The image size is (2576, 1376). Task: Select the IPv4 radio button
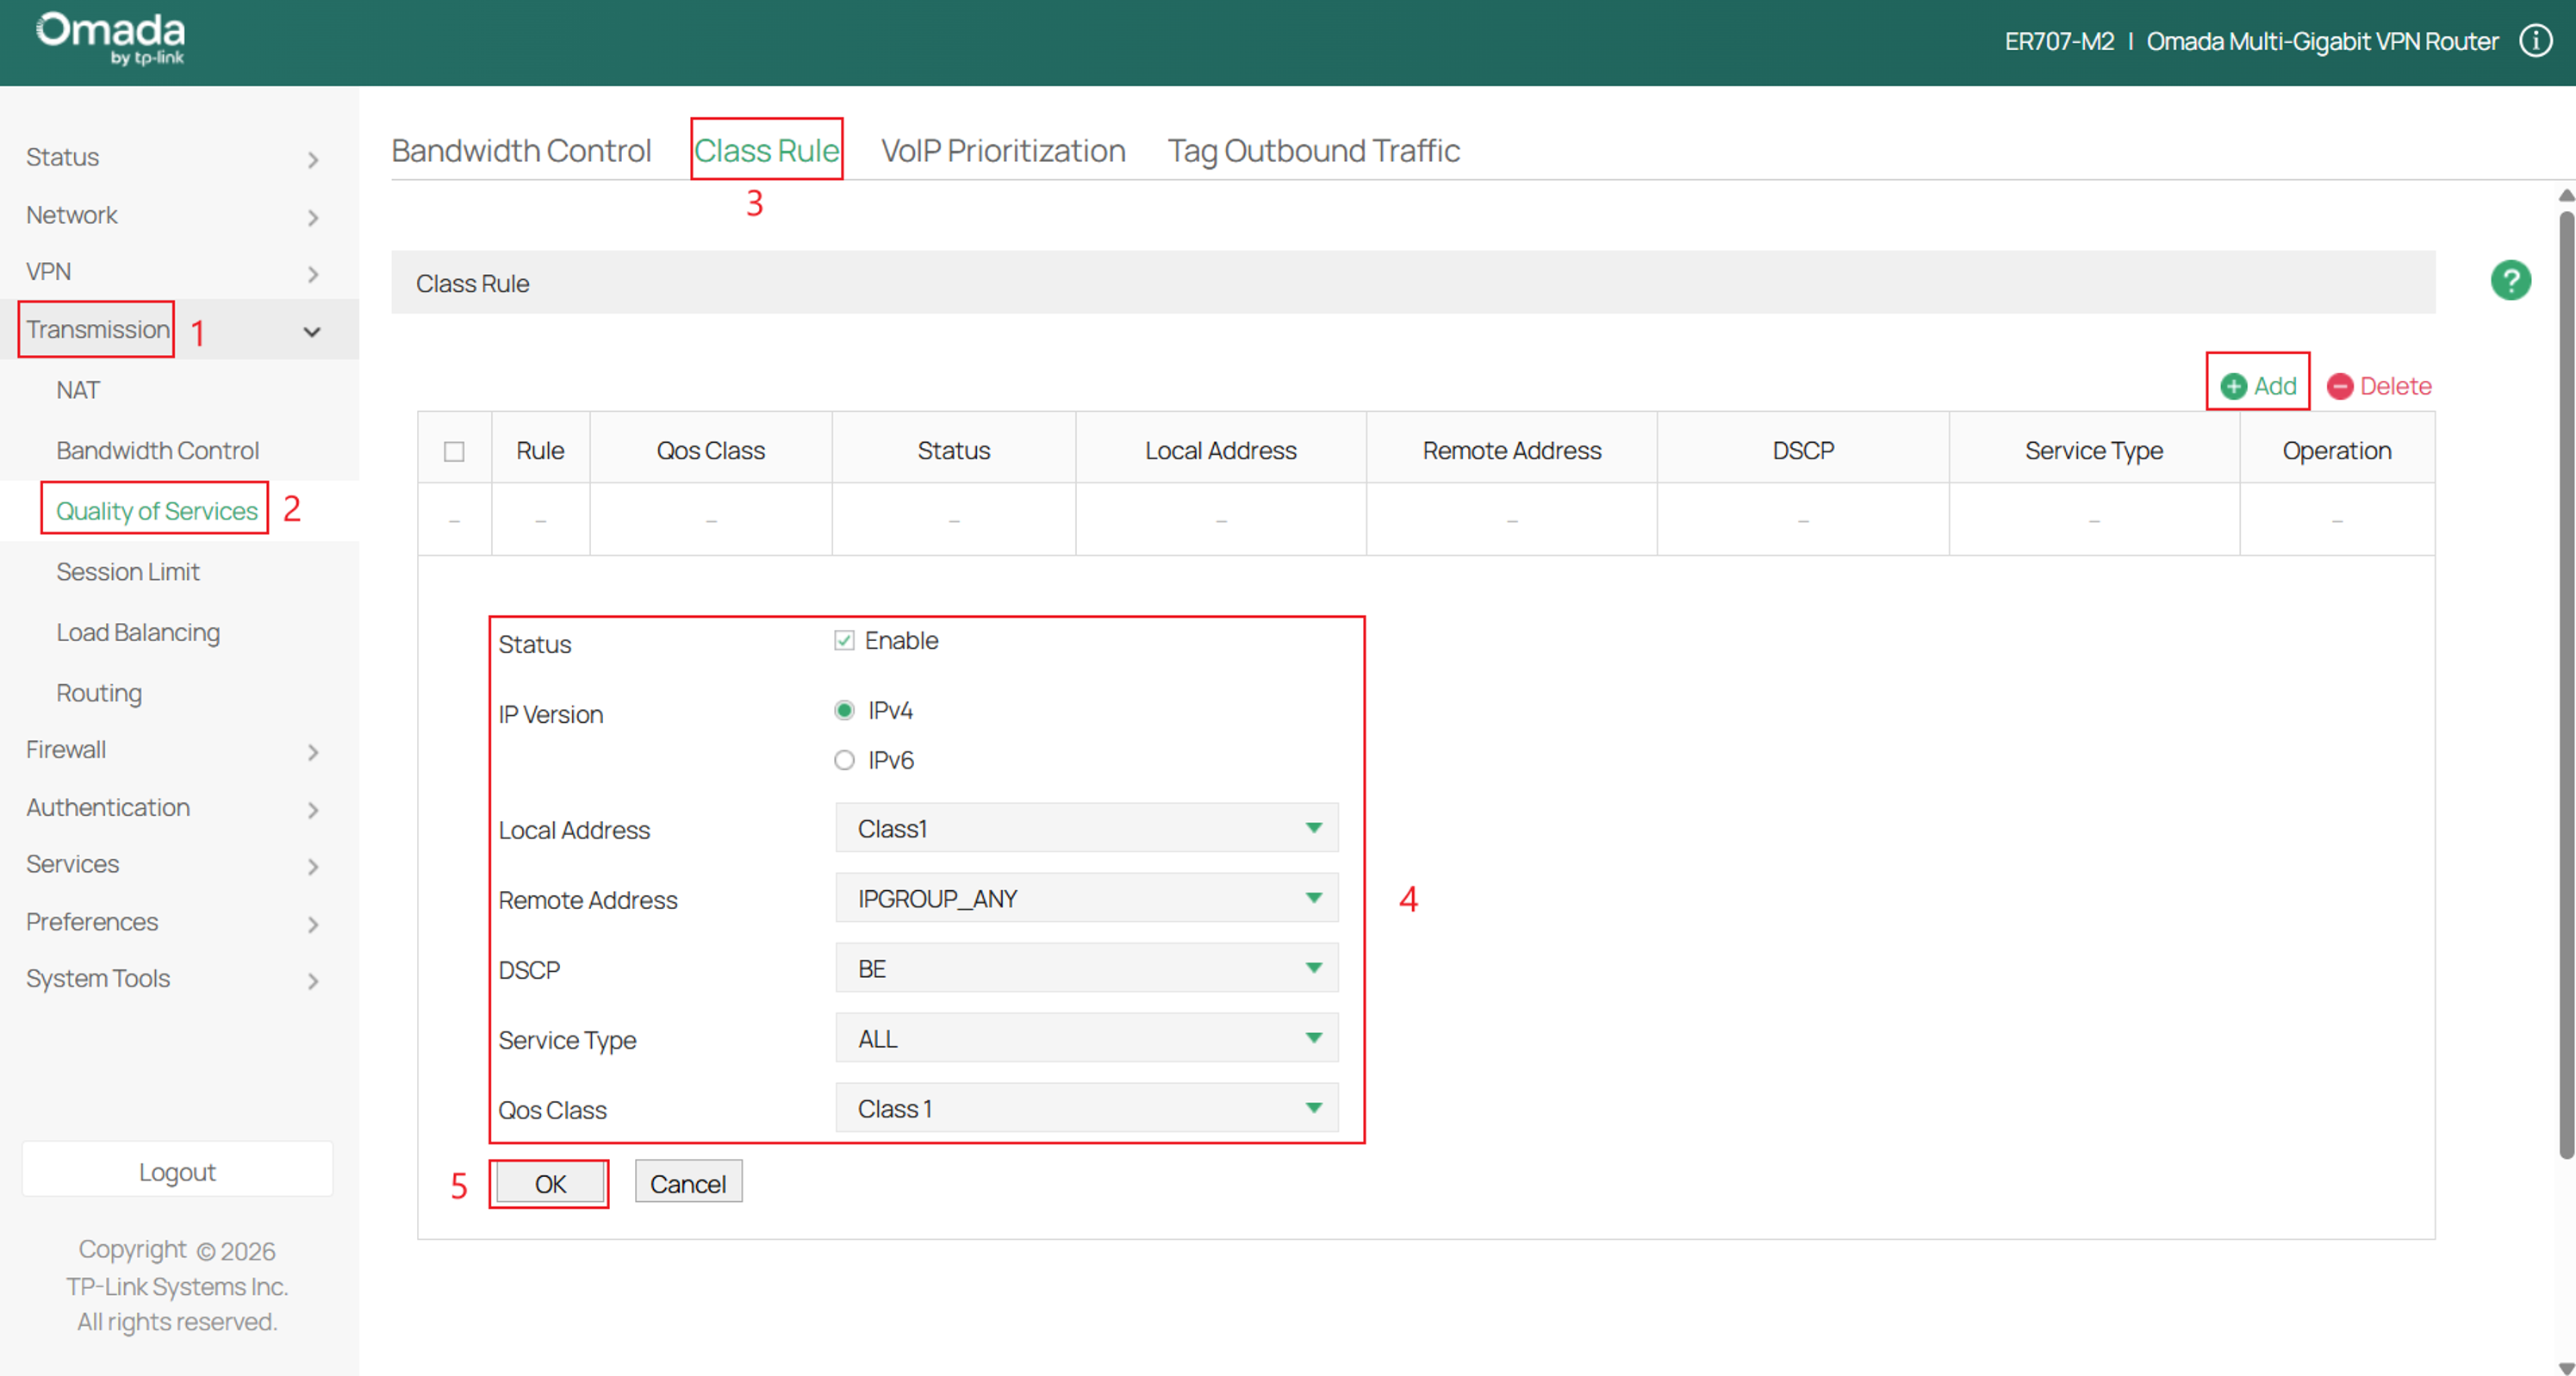[844, 711]
